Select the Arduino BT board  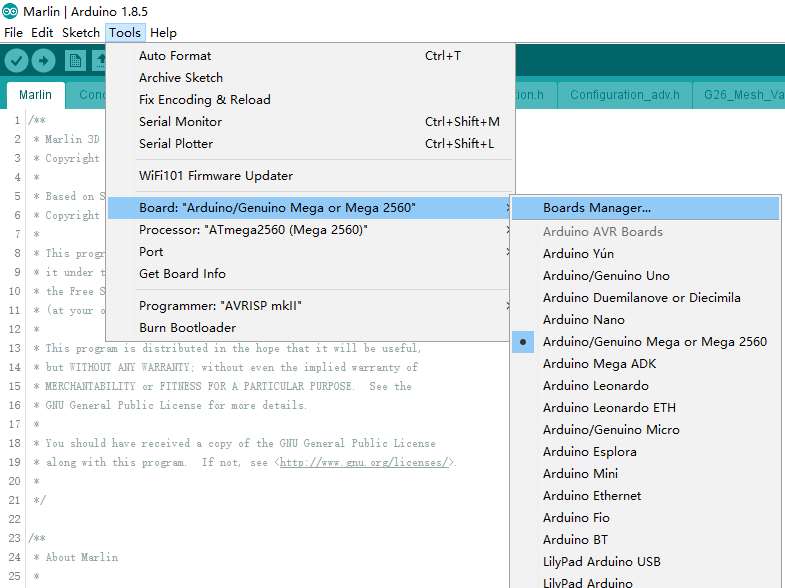point(645,540)
